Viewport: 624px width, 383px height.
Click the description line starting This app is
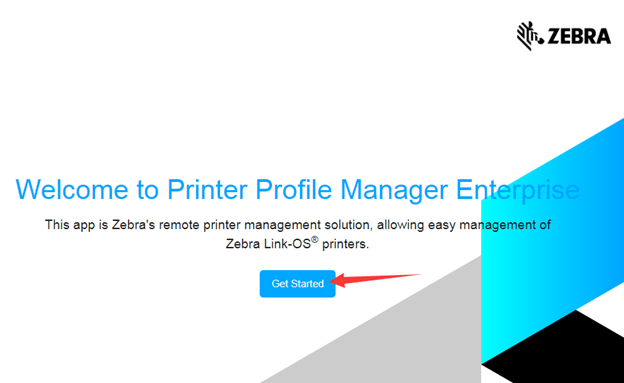tap(298, 225)
